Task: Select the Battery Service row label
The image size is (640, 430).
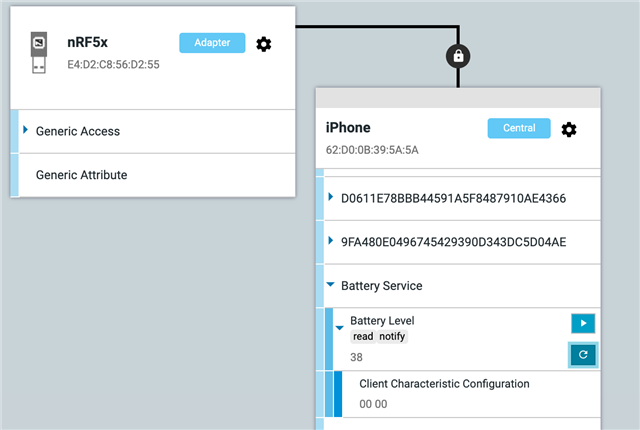Action: 382,286
